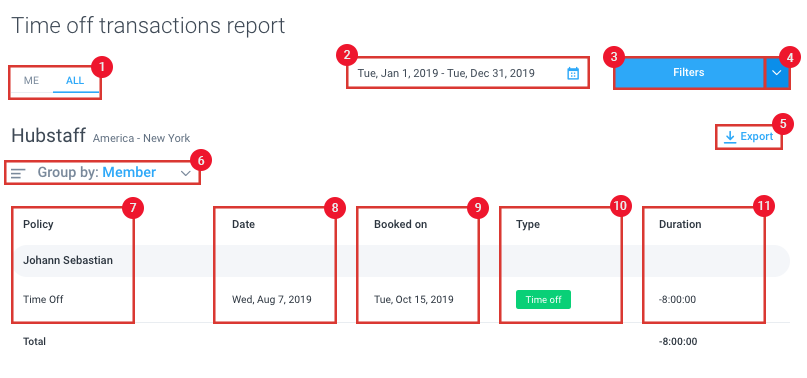The width and height of the screenshot is (807, 378).
Task: Select the ALL tab
Action: tap(75, 81)
